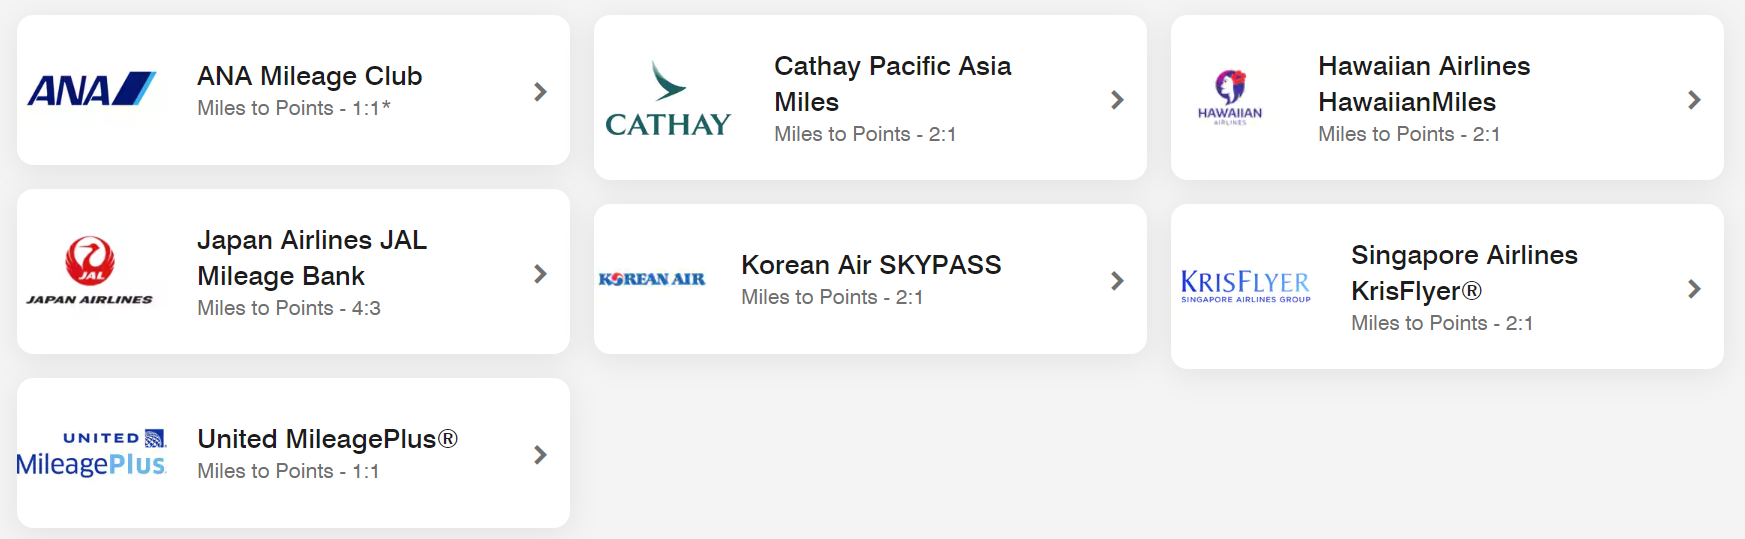Choose Korean Air SKYPASS title
The width and height of the screenshot is (1745, 539).
[x=871, y=265]
